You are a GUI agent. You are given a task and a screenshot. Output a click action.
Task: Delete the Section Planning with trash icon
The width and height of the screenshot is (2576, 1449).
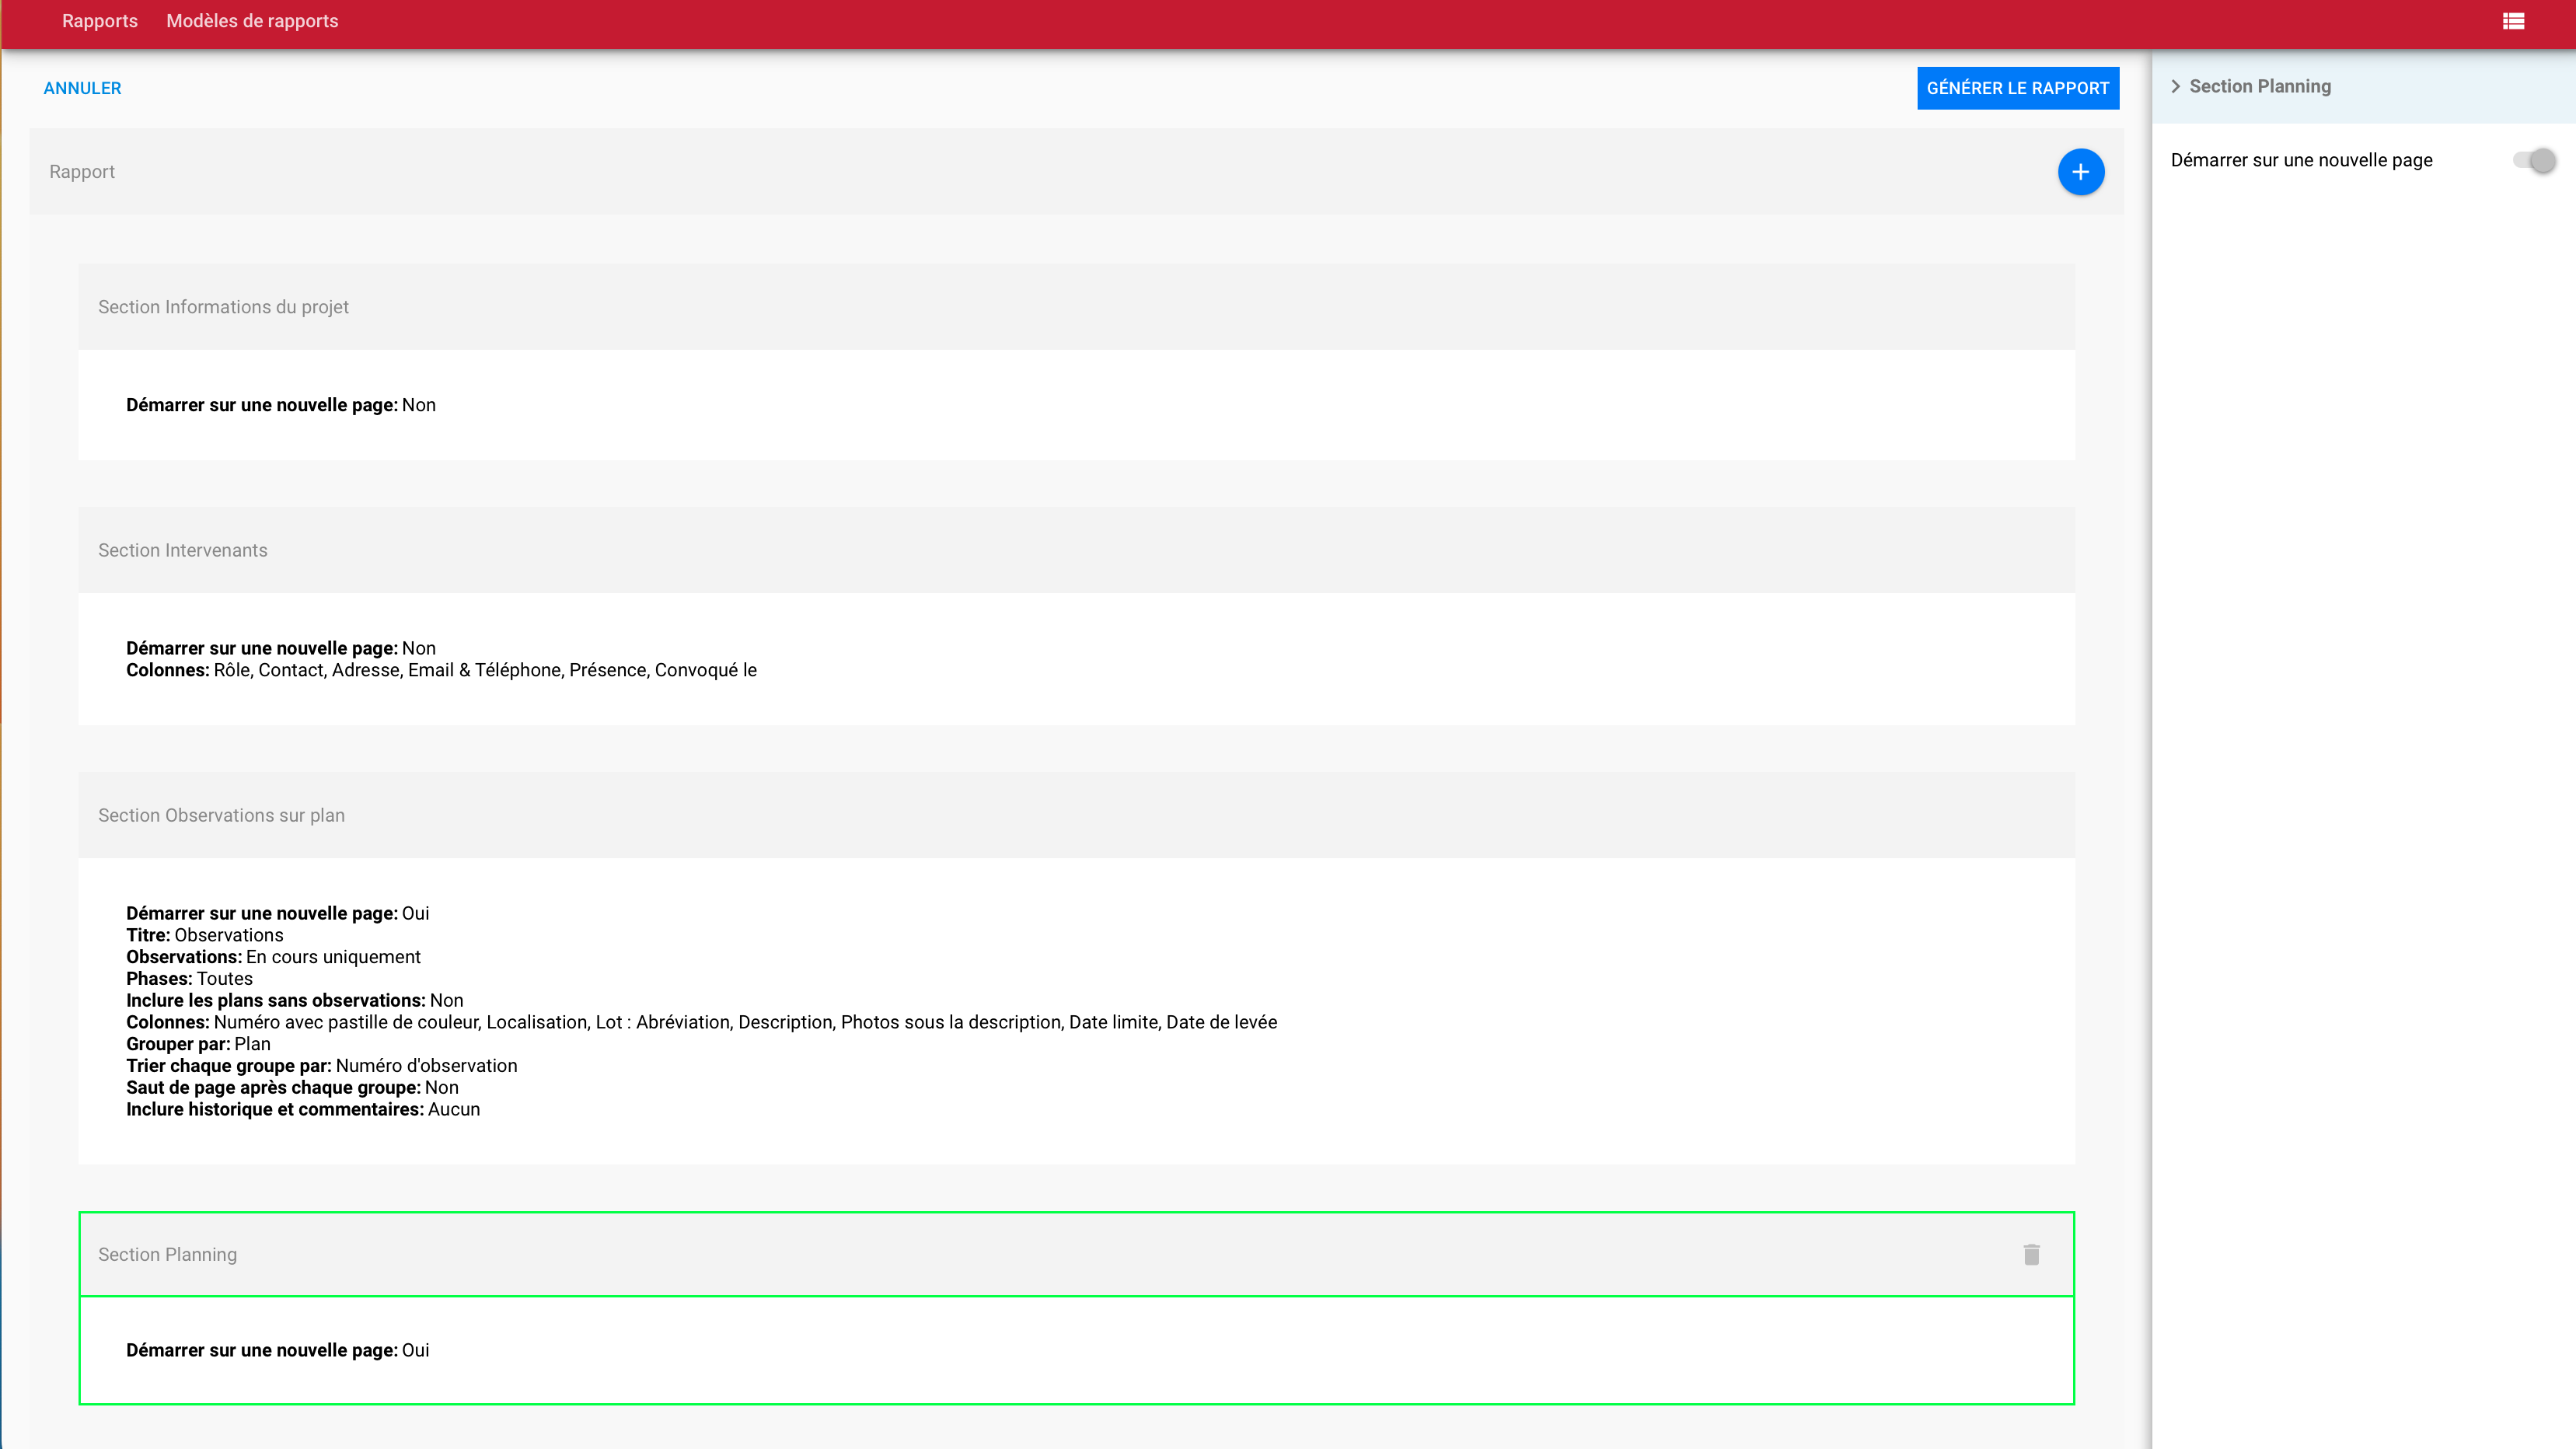click(x=2031, y=1254)
